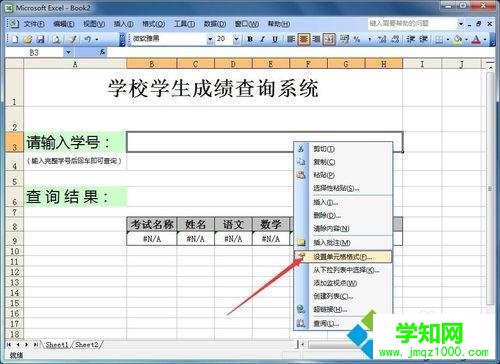Click the Save floppy disk icon
This screenshot has width=500, height=364.
coord(40,39)
